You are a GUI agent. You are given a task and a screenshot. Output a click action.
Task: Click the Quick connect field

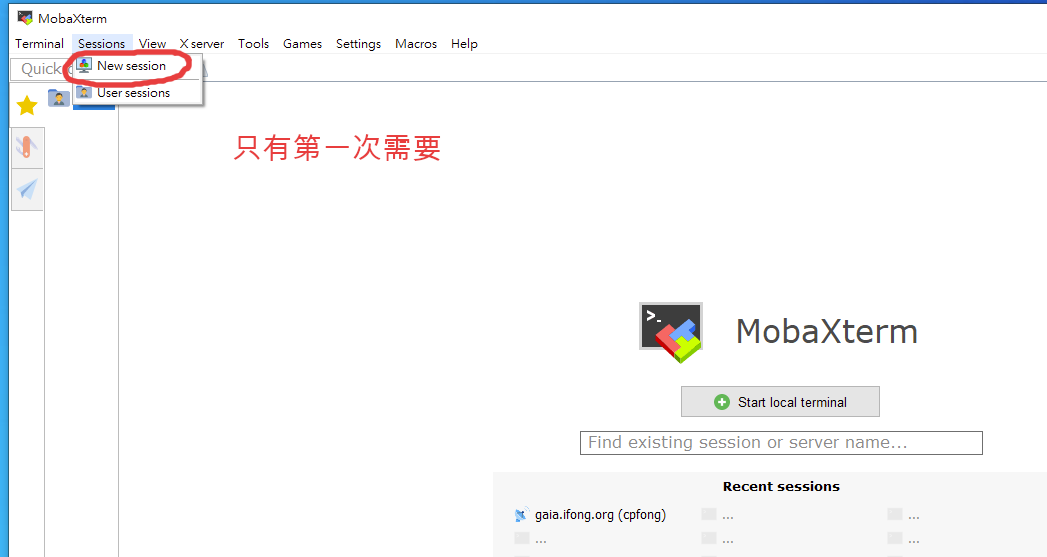click(x=40, y=69)
